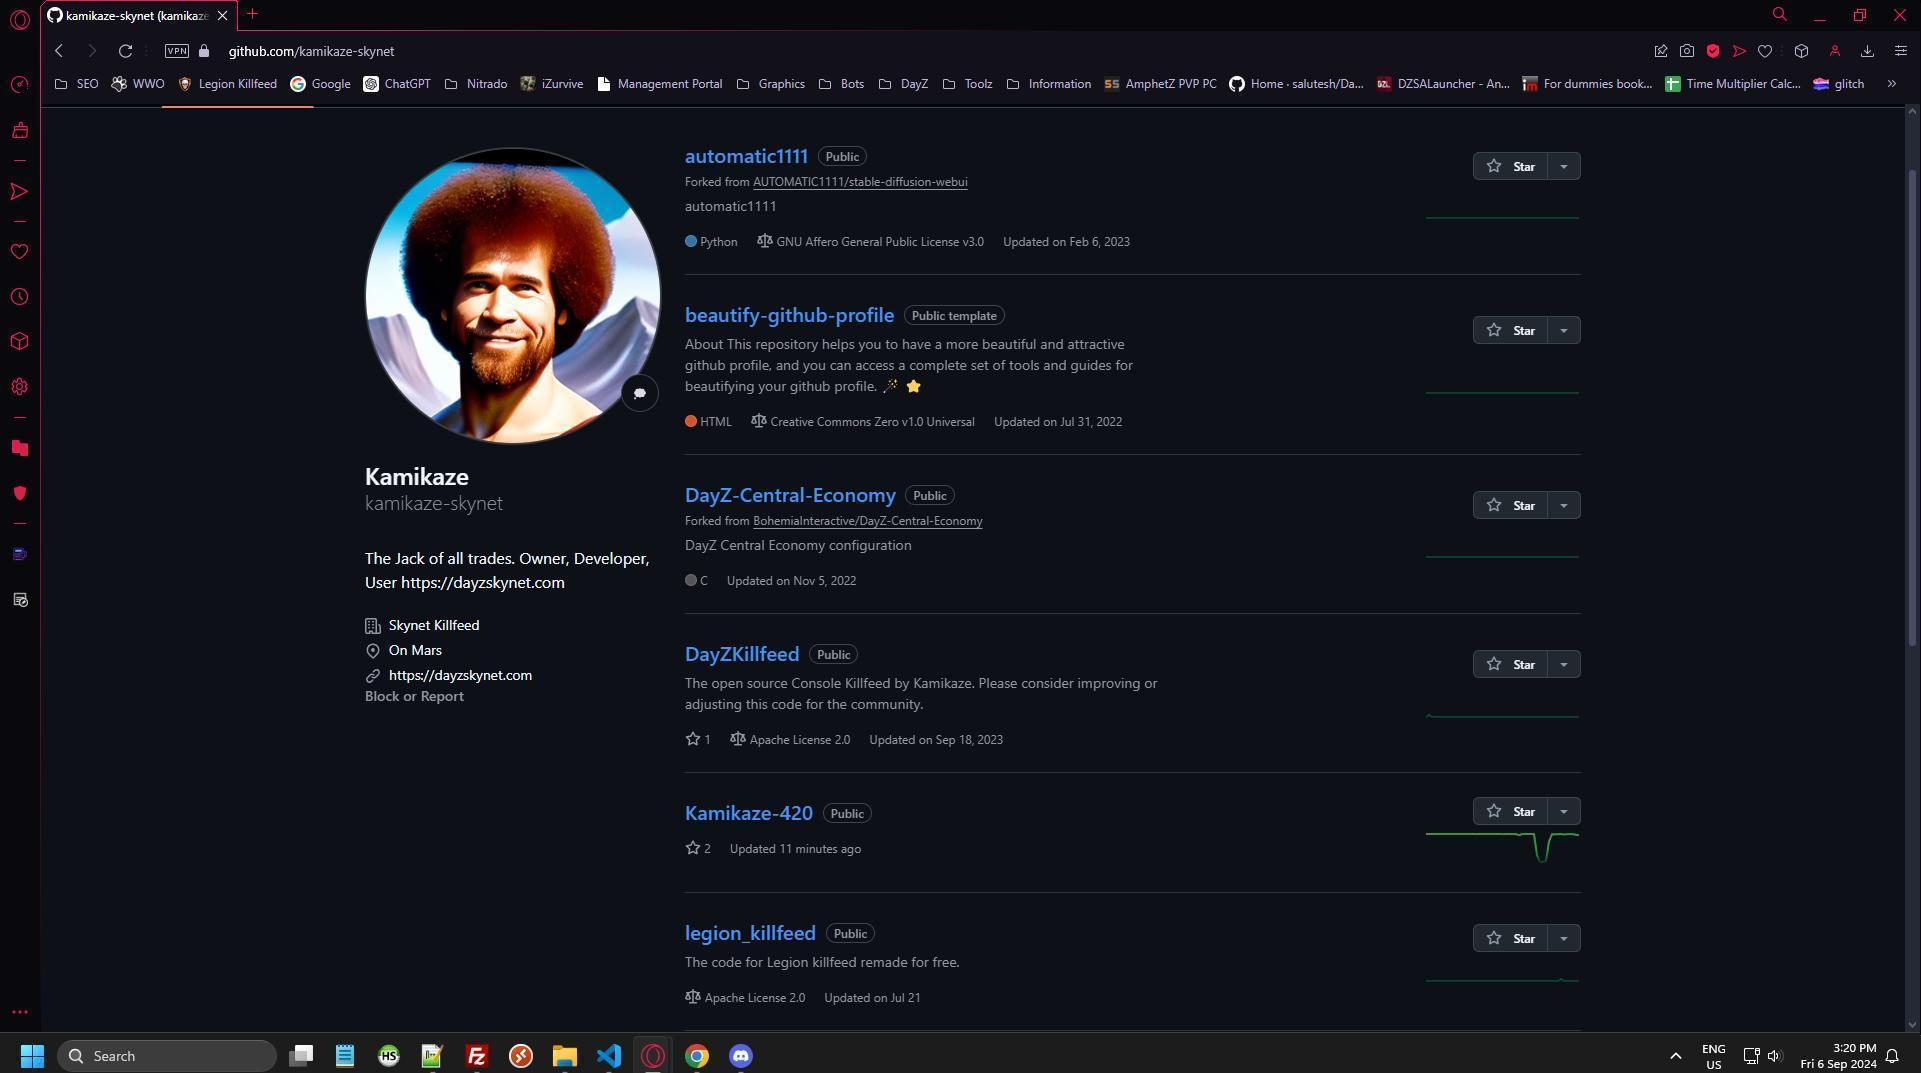Expand star lists dropdown for DayZ-Central-Economy
Screen dimensions: 1921x1073
tap(1564, 505)
